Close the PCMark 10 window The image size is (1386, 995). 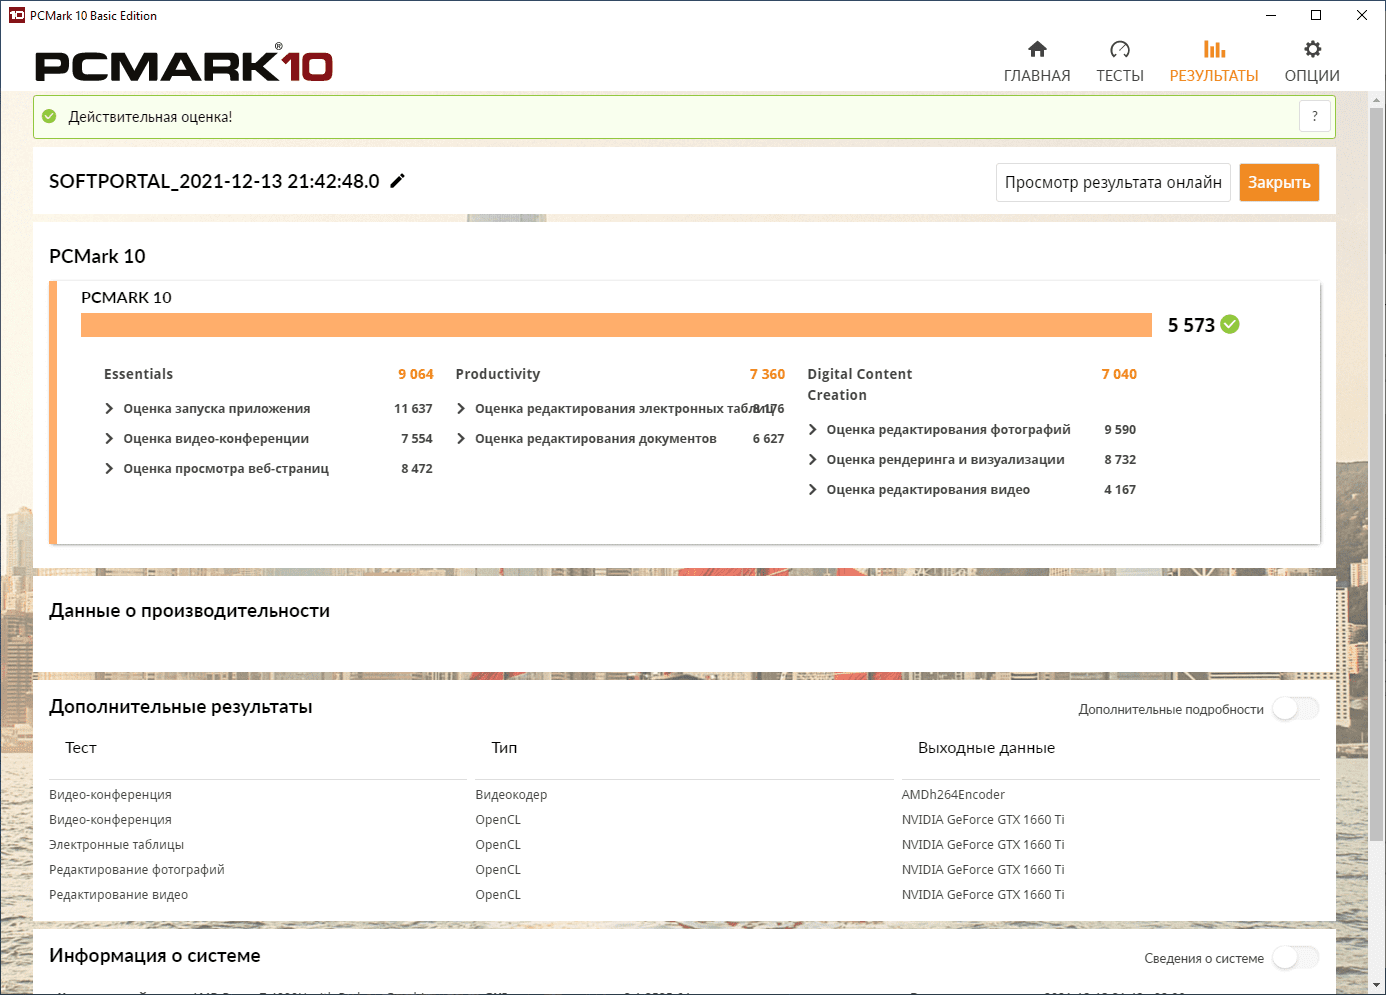1362,15
